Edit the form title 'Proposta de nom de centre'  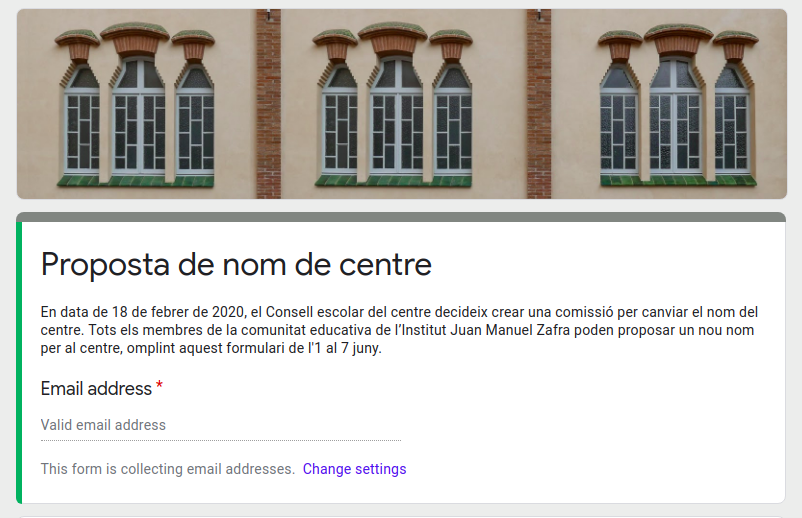(x=236, y=265)
